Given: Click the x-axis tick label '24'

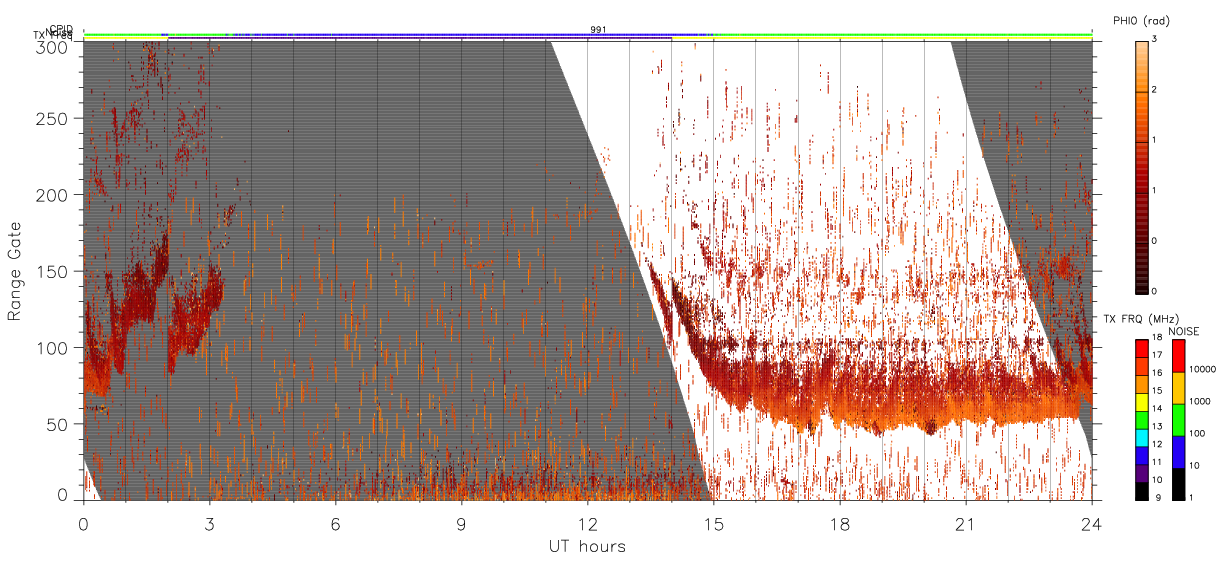Looking at the screenshot, I should tap(1091, 522).
